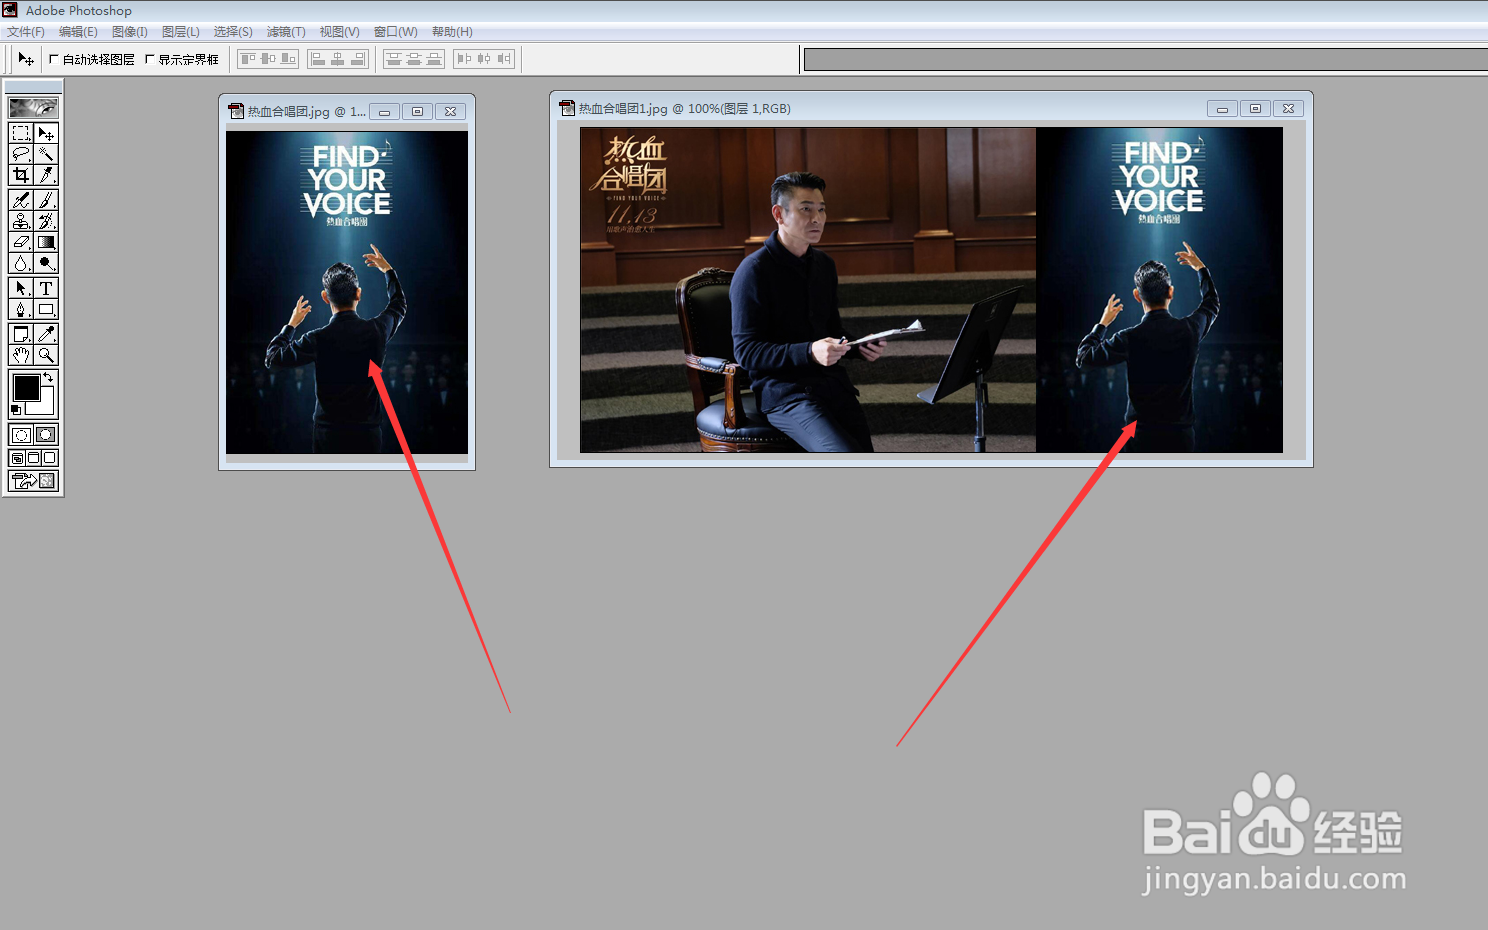The image size is (1488, 930).
Task: Click Distribute Vertical Centers button
Action: point(414,59)
